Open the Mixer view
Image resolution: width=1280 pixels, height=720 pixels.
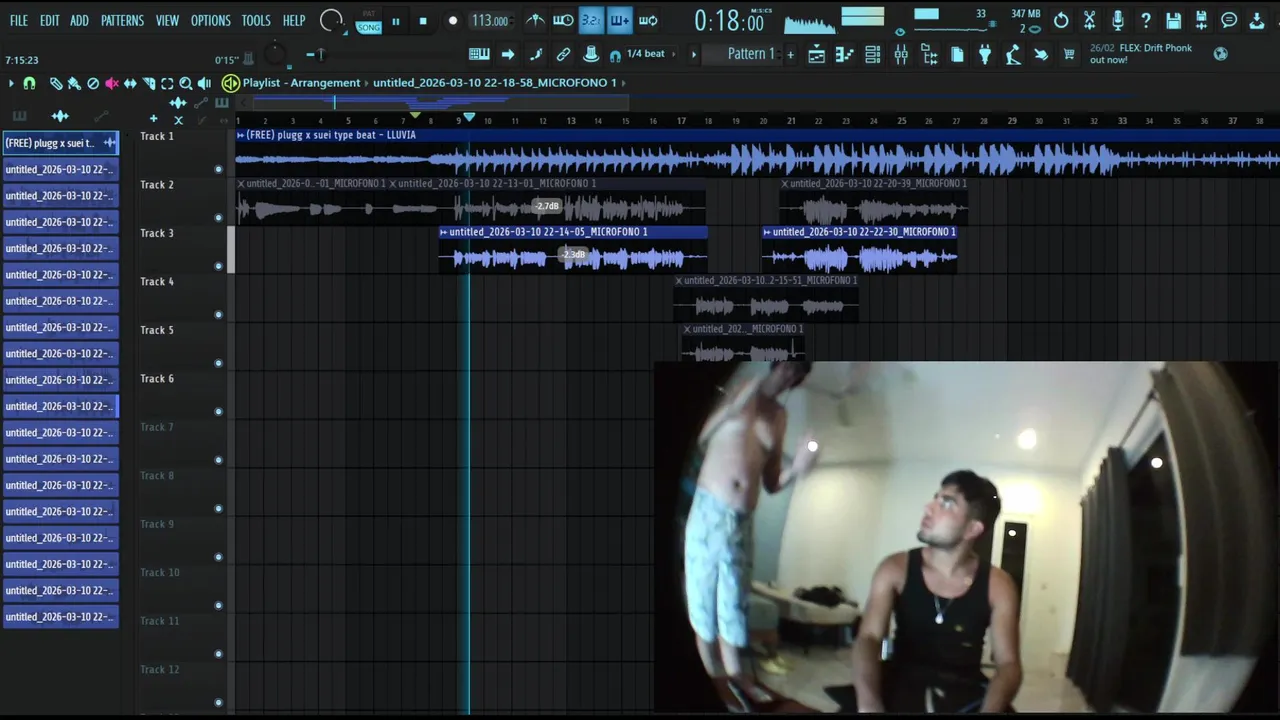tap(901, 55)
